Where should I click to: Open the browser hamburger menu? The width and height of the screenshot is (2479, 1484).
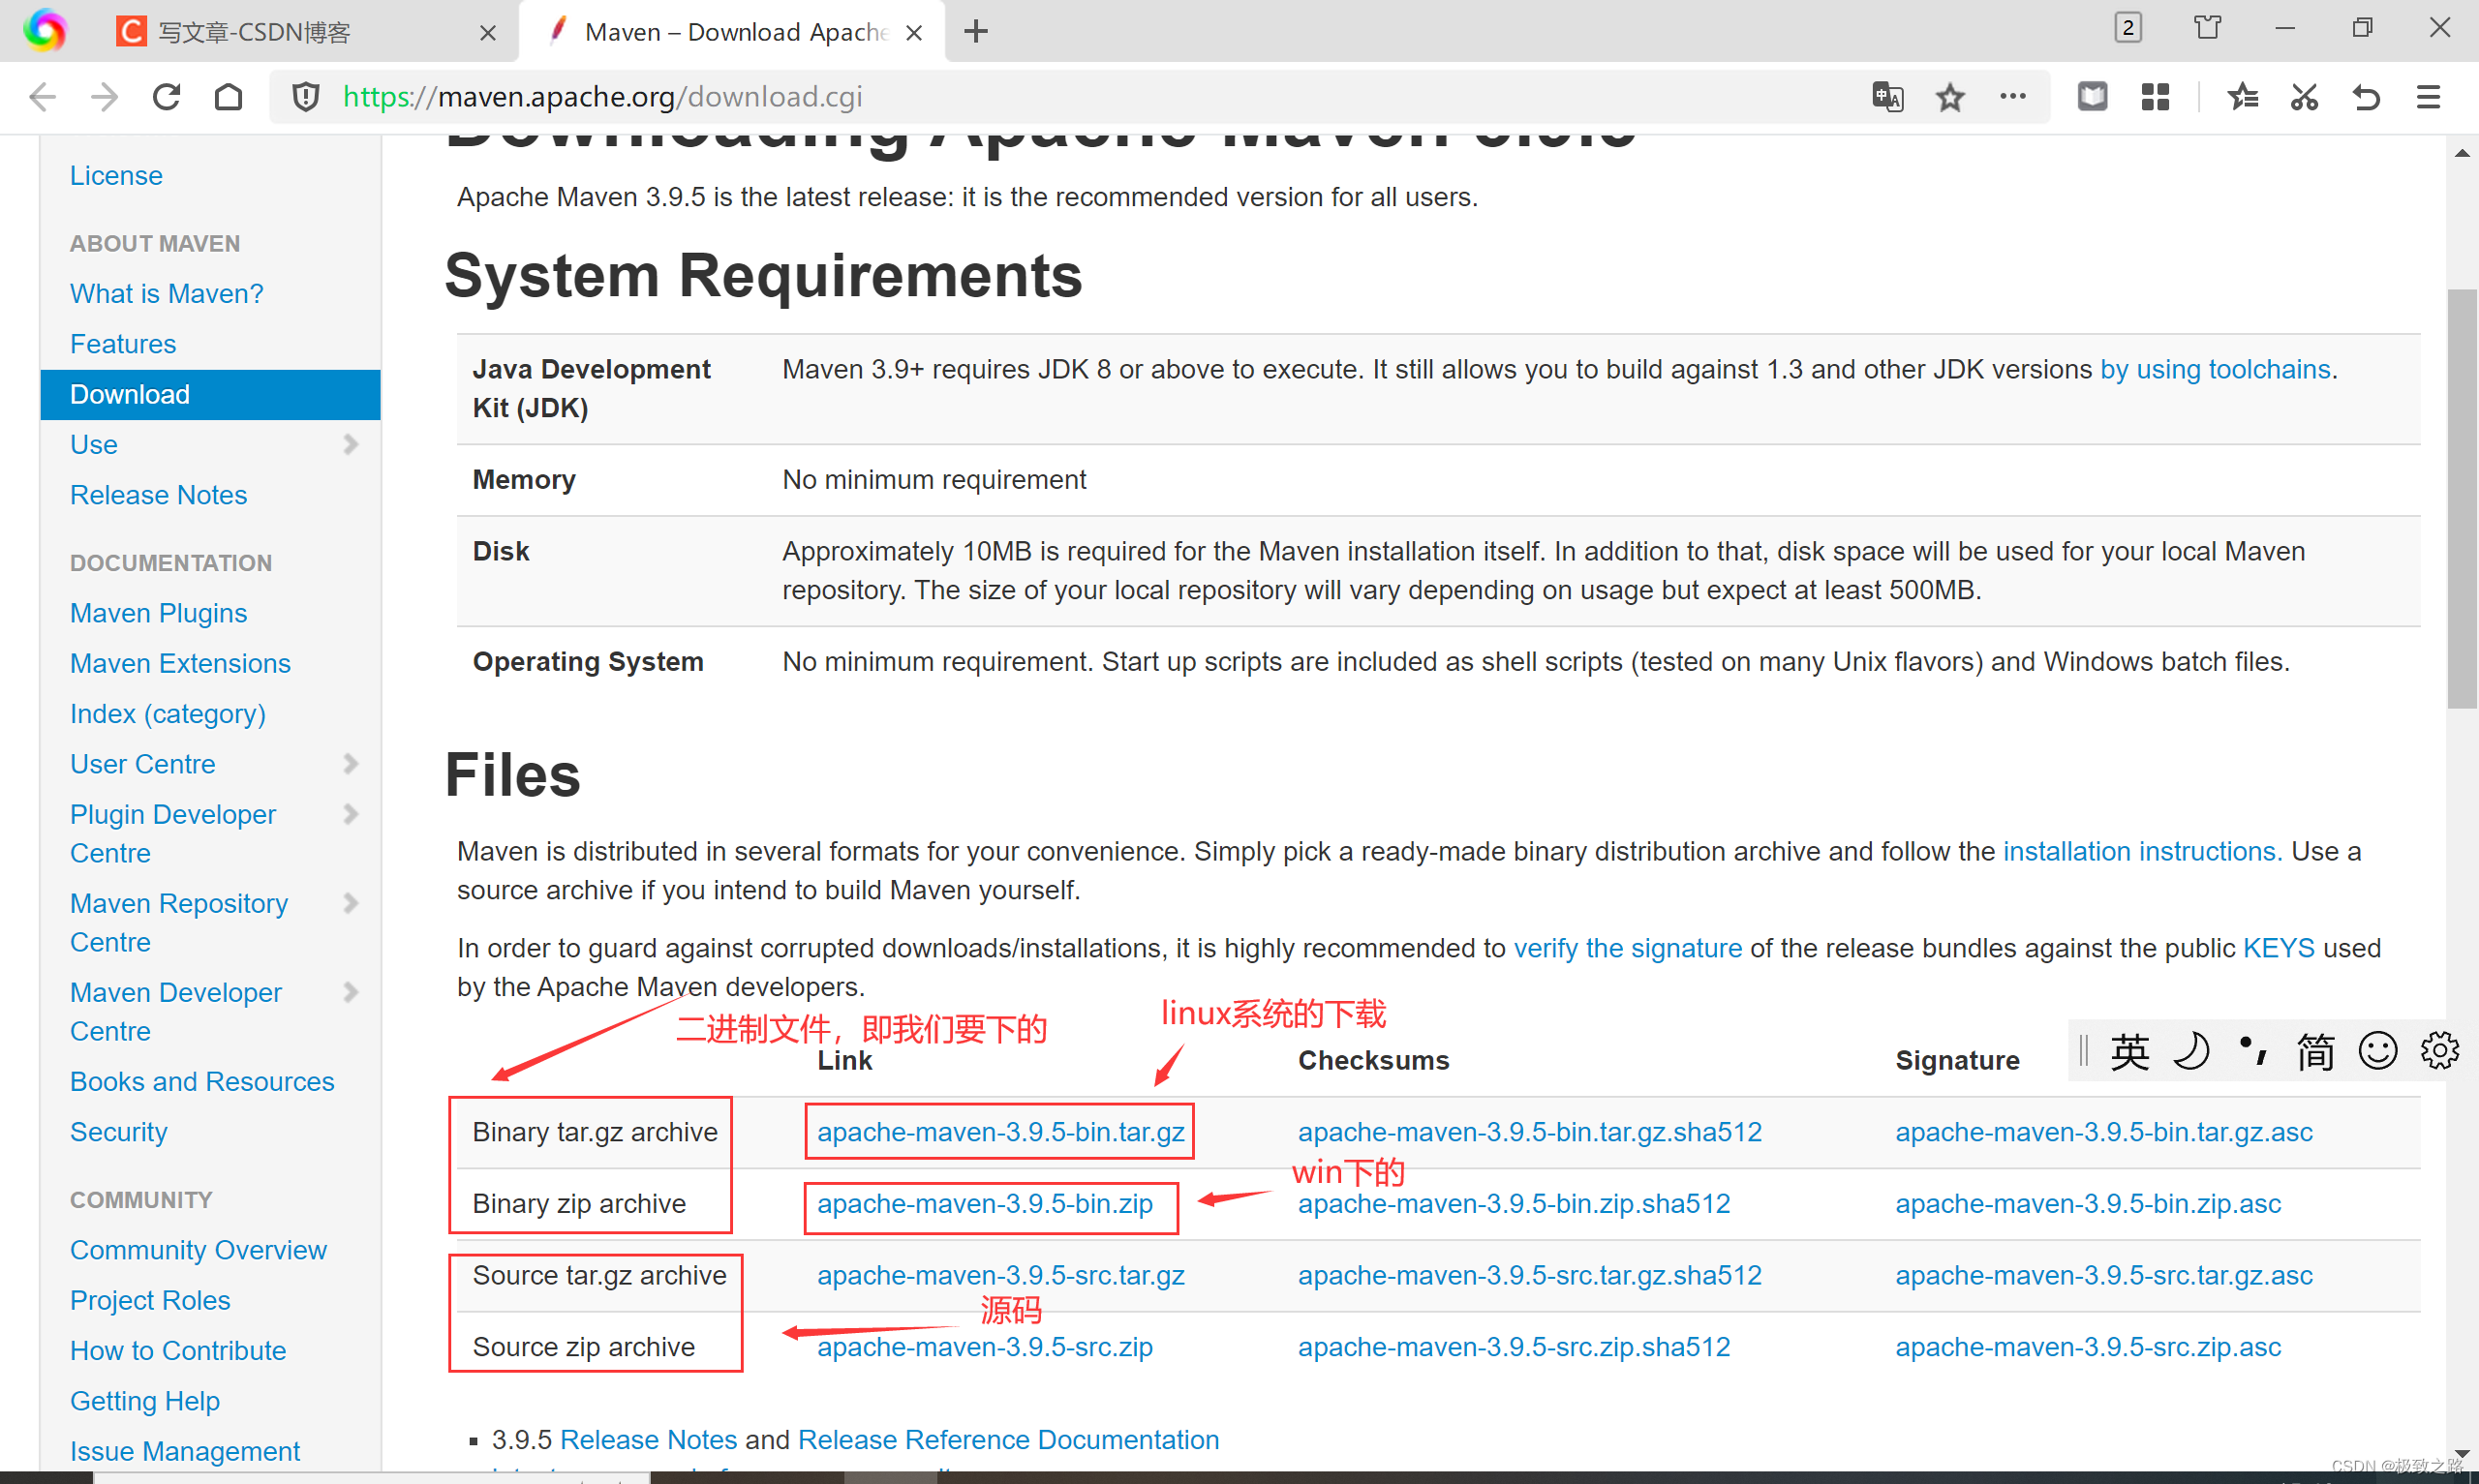[x=2428, y=97]
